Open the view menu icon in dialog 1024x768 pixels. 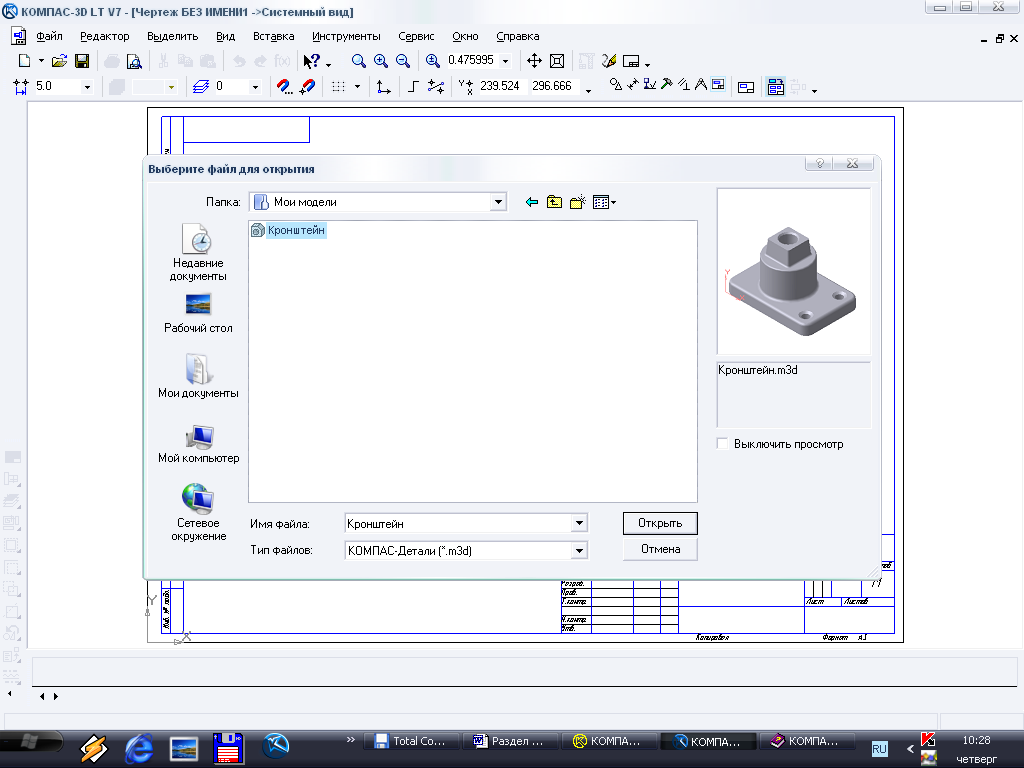604,202
